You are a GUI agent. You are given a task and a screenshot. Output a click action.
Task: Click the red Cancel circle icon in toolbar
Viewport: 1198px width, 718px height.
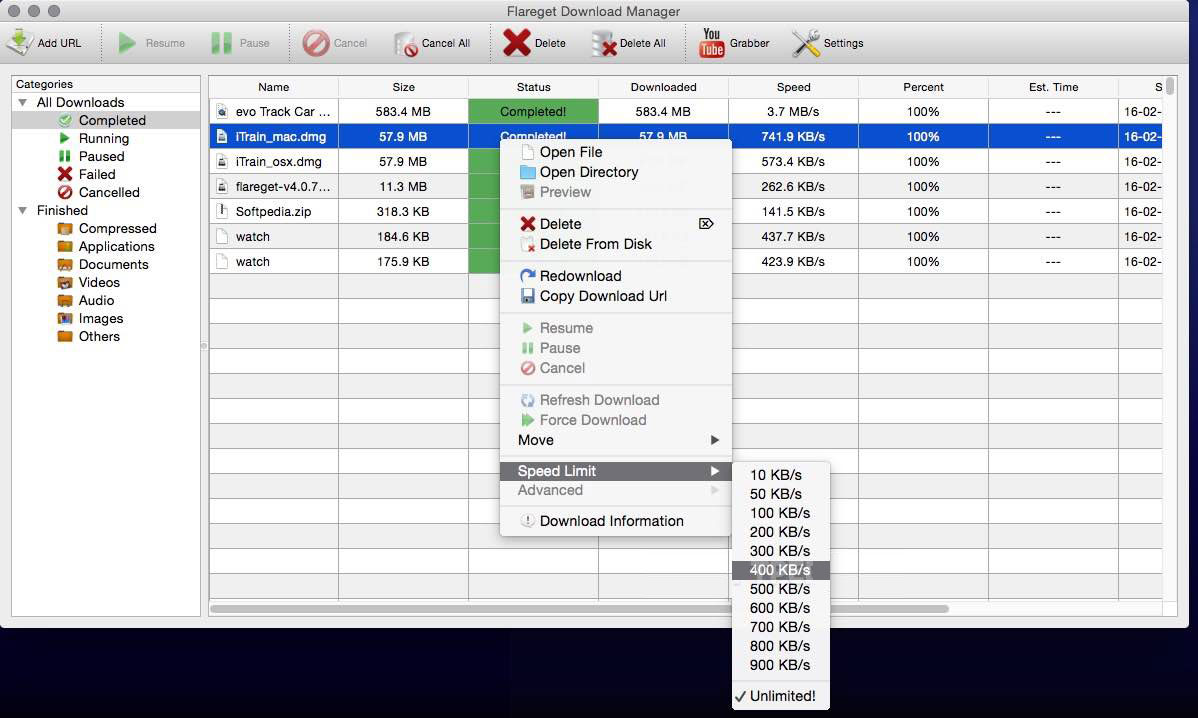(316, 44)
